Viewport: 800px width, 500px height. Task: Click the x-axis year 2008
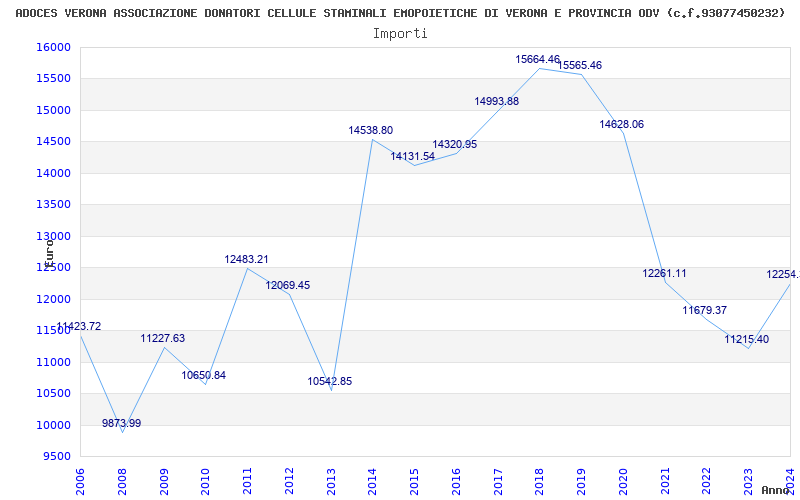pos(122,482)
